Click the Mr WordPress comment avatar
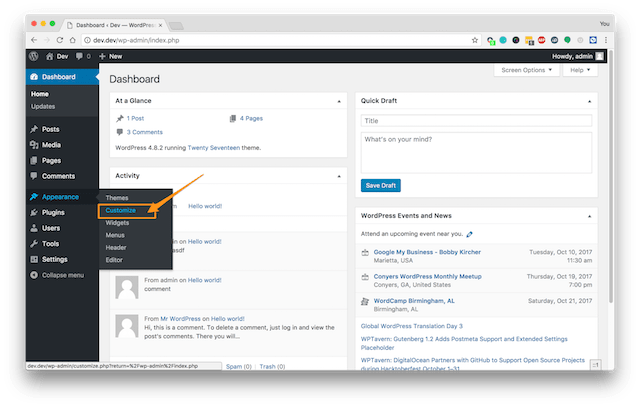Image resolution: width=640 pixels, height=407 pixels. [x=127, y=326]
